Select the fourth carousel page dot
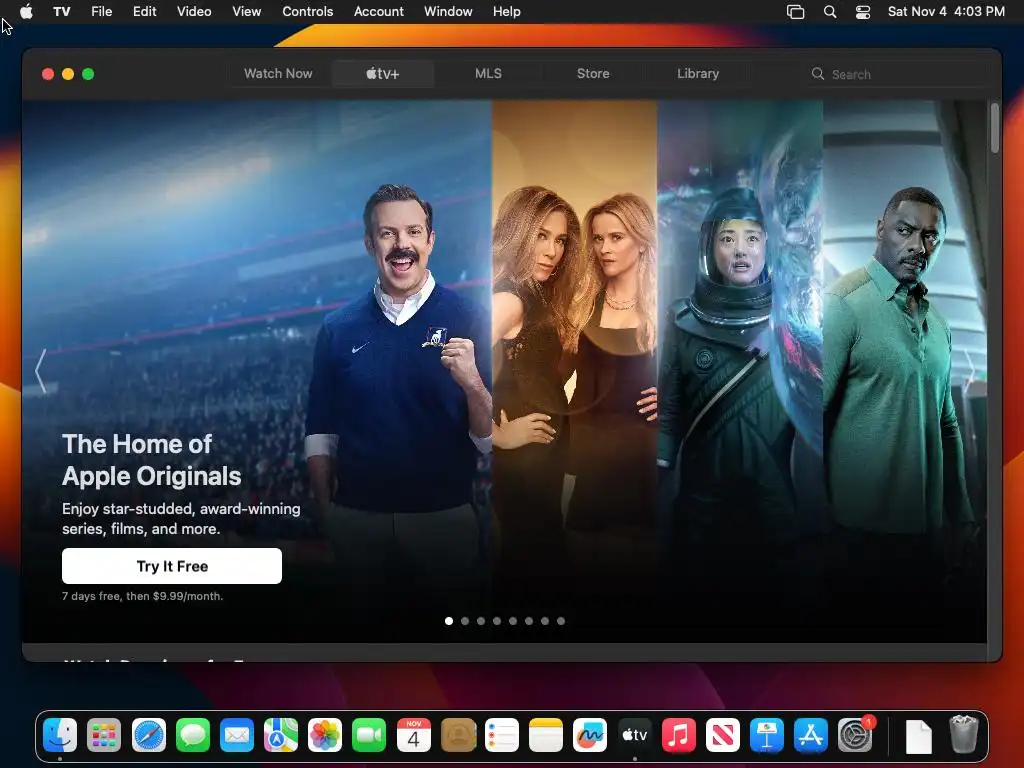 coord(497,621)
